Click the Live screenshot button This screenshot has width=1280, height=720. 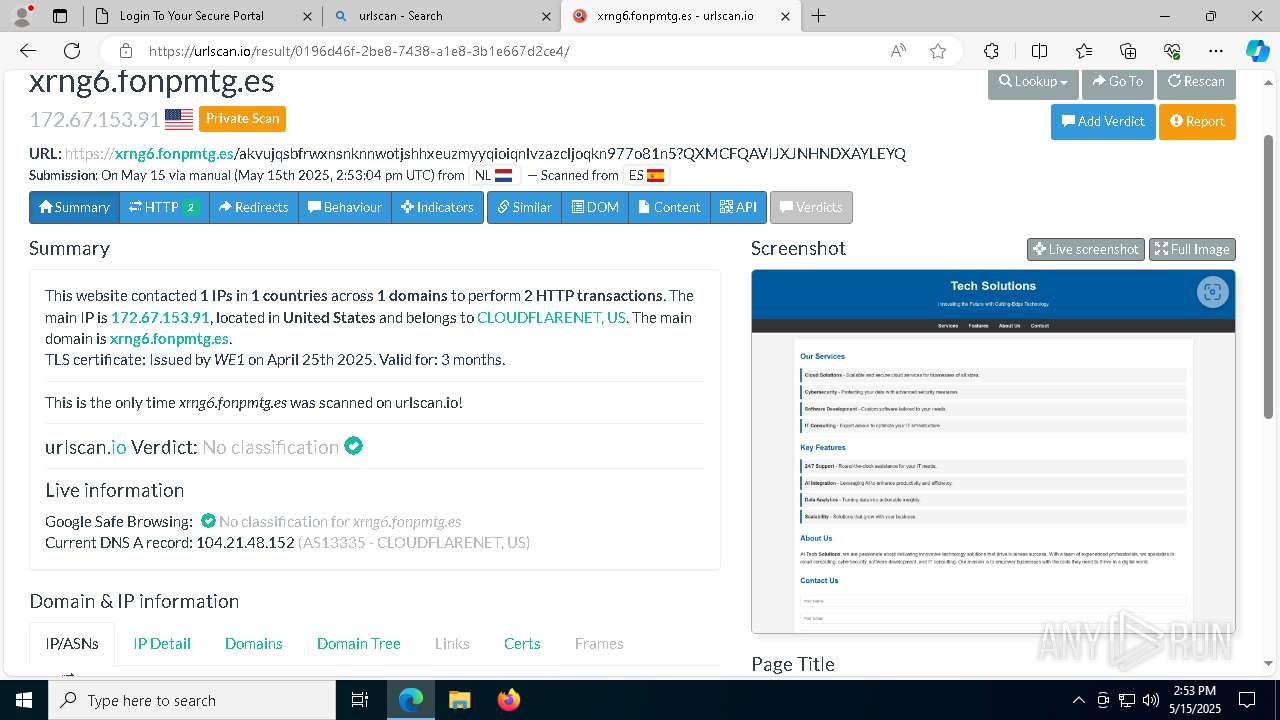tap(1086, 249)
